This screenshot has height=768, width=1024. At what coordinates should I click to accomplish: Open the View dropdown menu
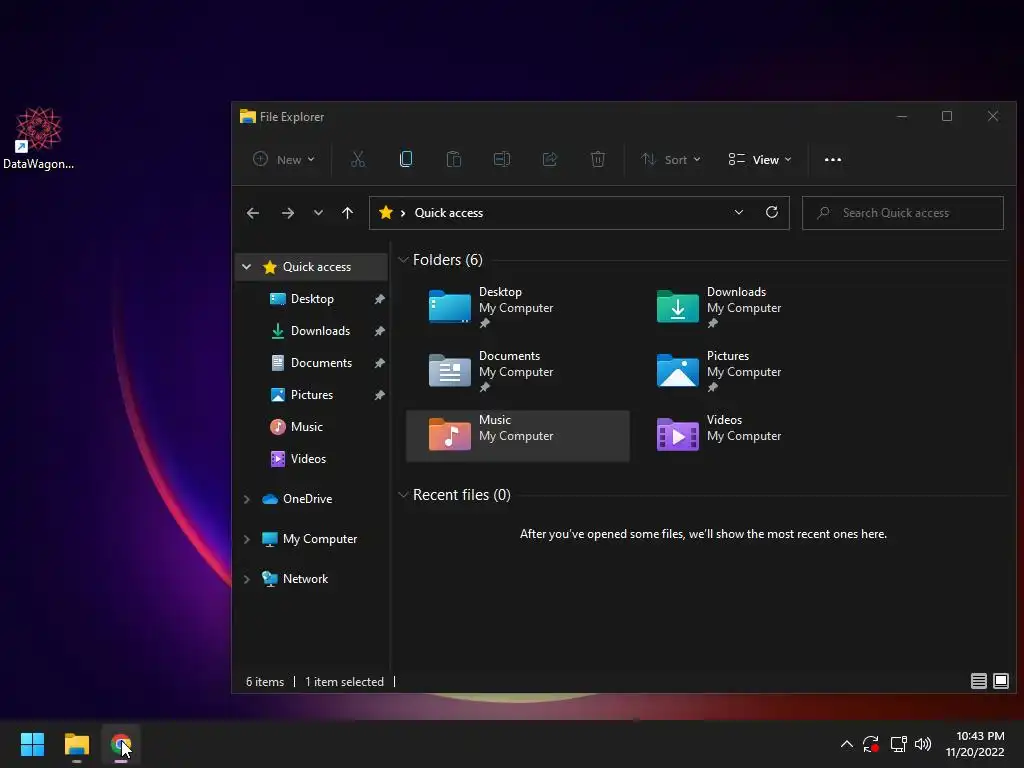[x=760, y=159]
